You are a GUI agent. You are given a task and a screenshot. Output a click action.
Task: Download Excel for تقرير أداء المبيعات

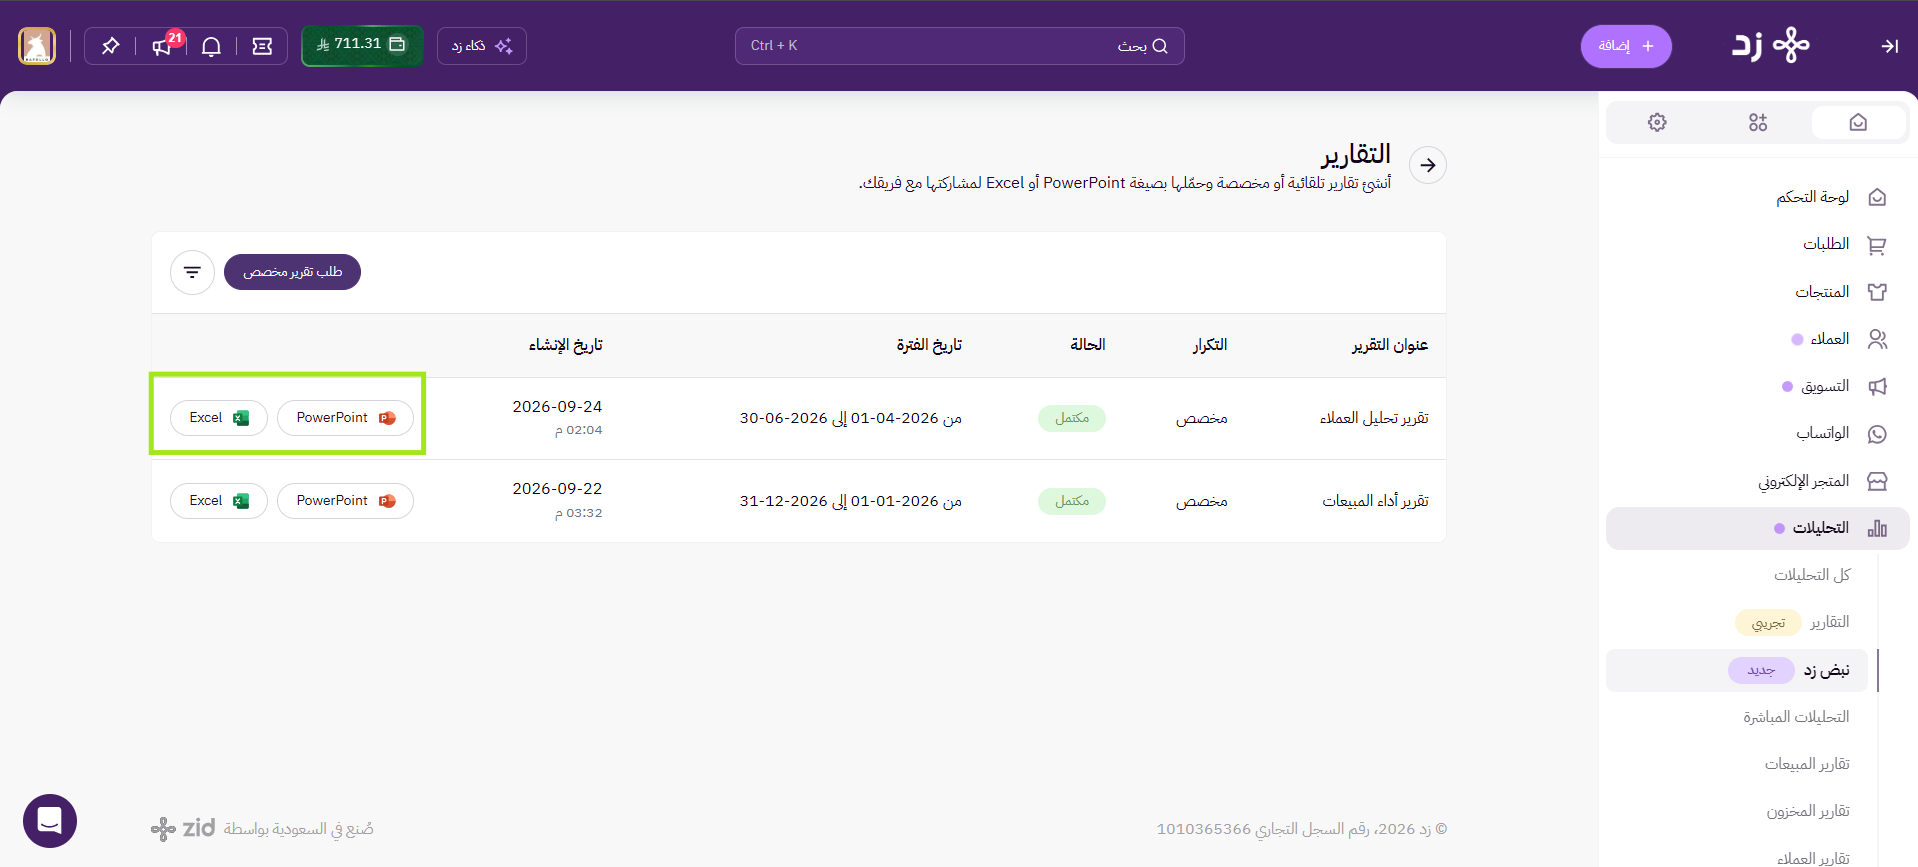(x=219, y=501)
